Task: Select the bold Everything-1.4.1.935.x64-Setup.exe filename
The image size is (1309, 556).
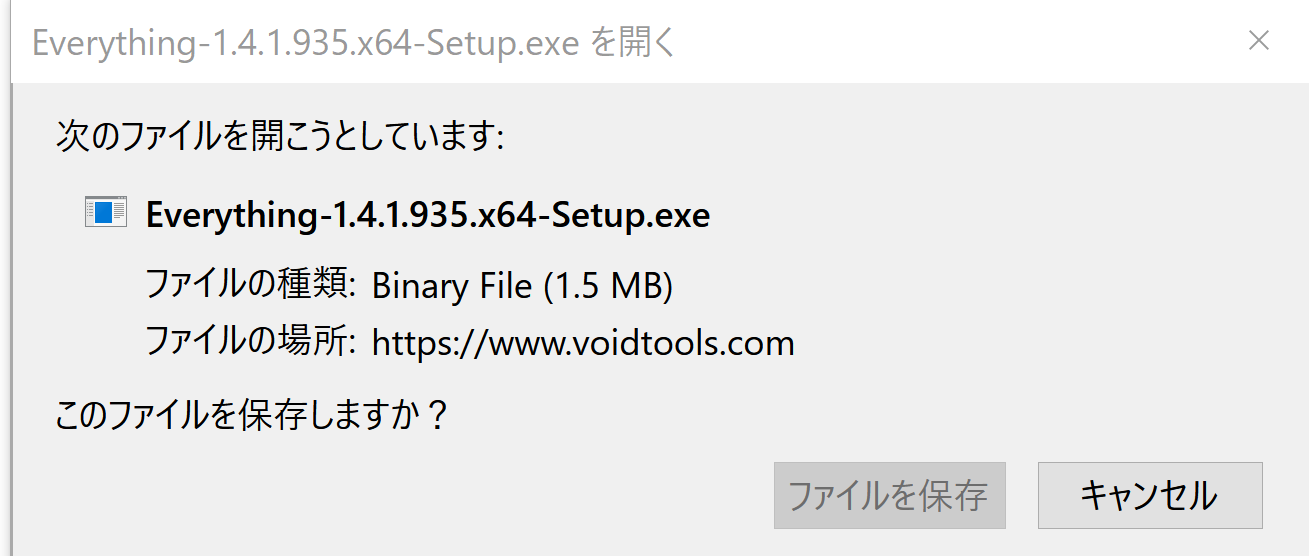Action: click(x=428, y=215)
